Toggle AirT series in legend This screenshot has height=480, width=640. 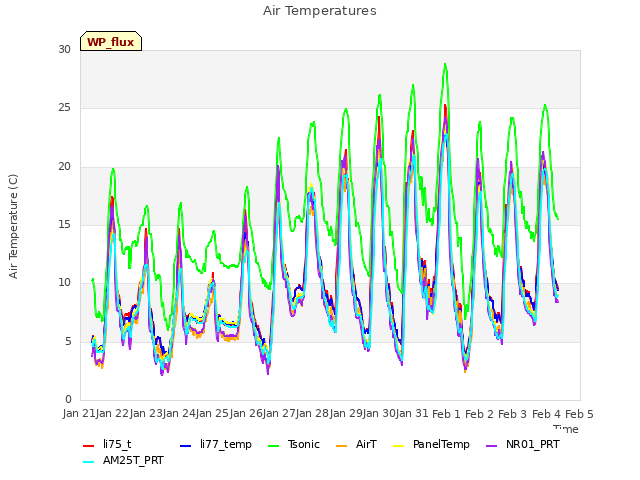[356, 444]
